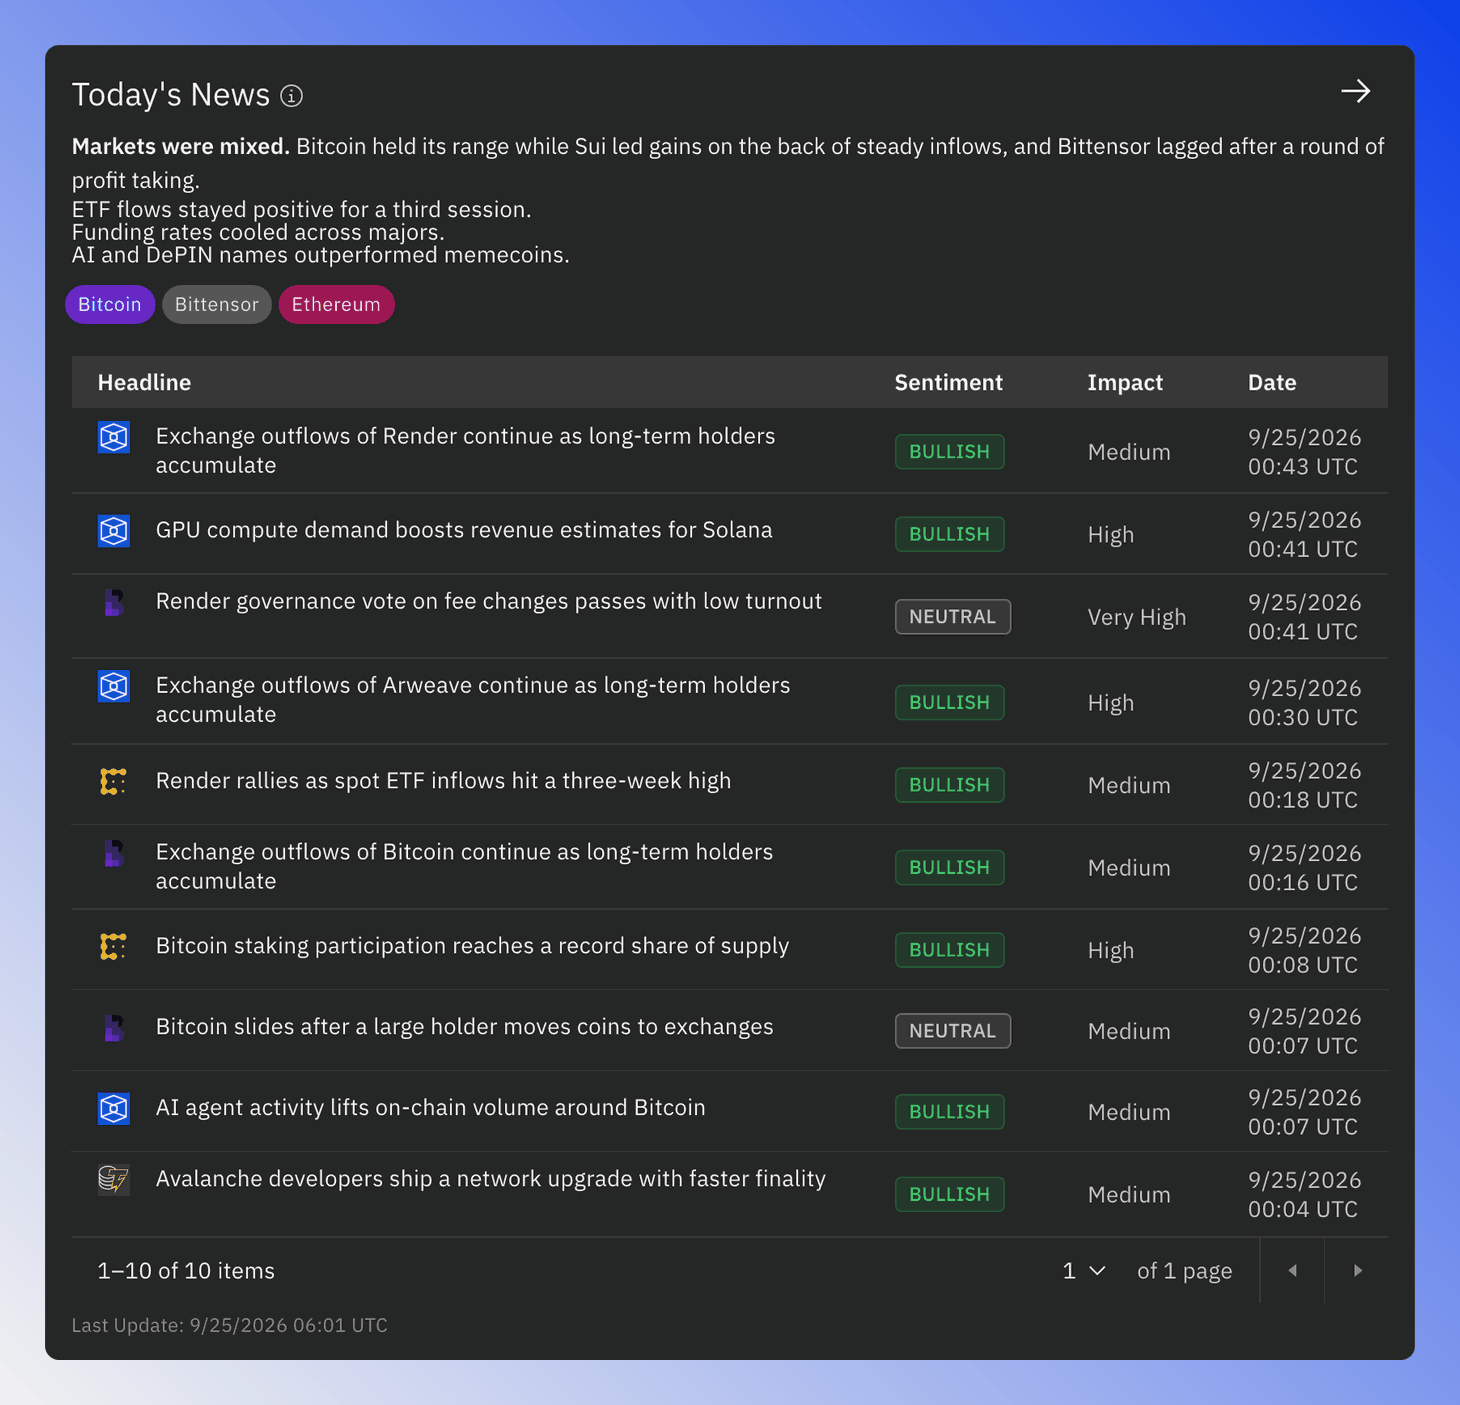Open the page number dropdown

[x=1084, y=1270]
